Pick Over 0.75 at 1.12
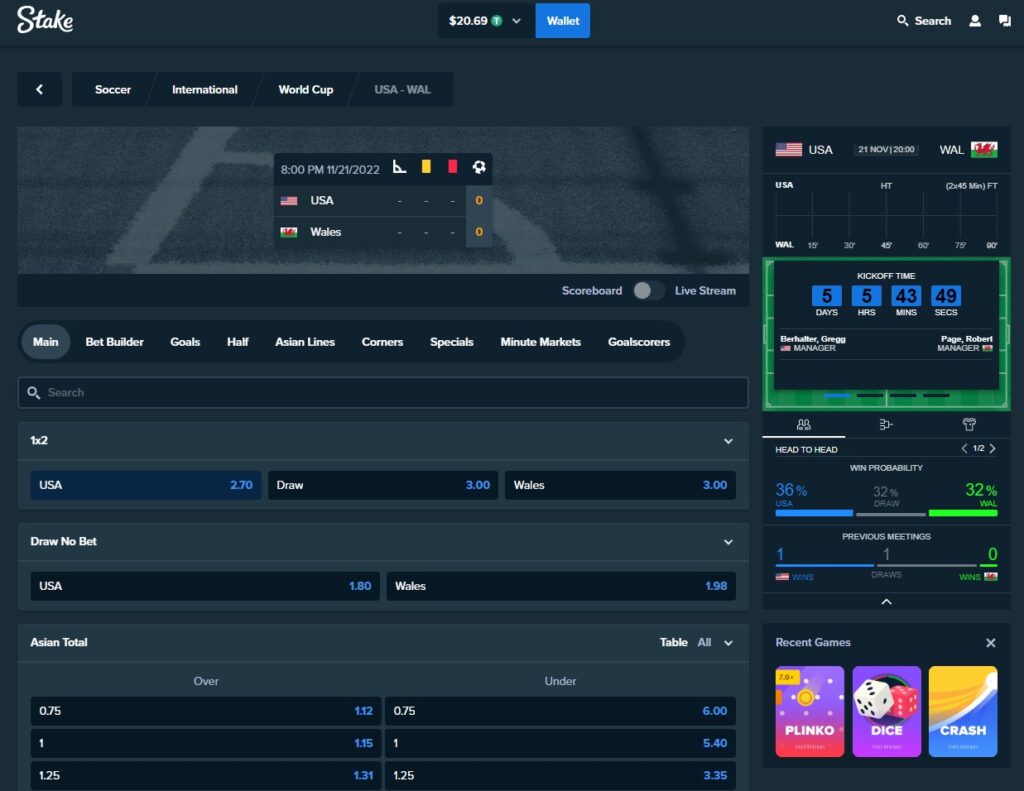 point(206,711)
